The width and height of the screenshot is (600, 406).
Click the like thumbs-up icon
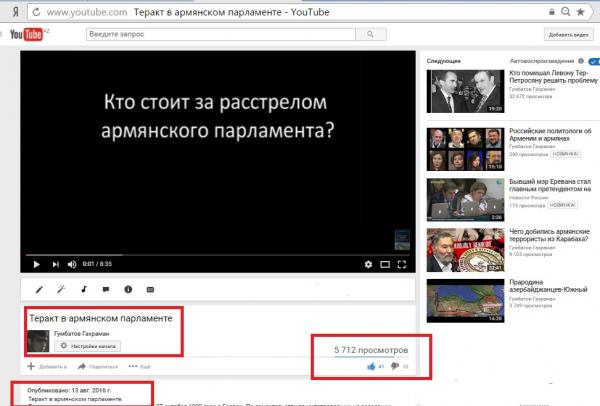click(x=370, y=367)
